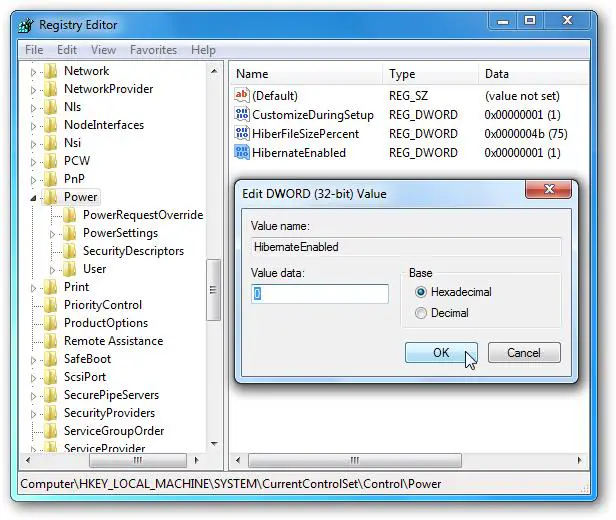
Task: Click Cancel in the Edit DWORD dialog
Action: point(524,352)
